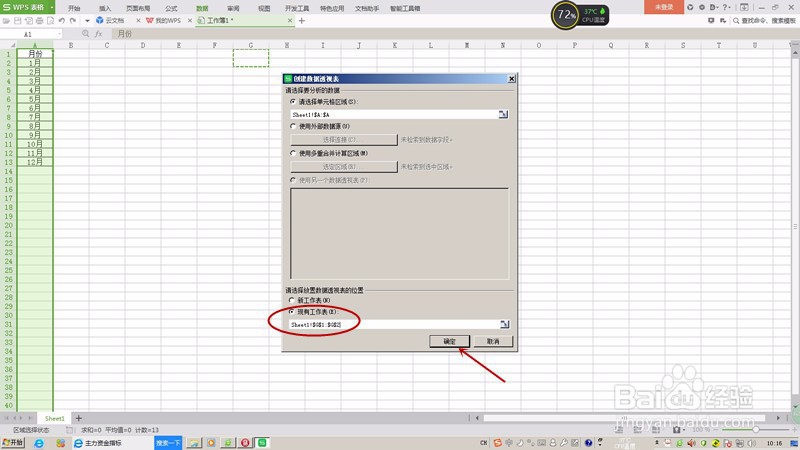Add a new sheet with plus button

click(x=79, y=418)
